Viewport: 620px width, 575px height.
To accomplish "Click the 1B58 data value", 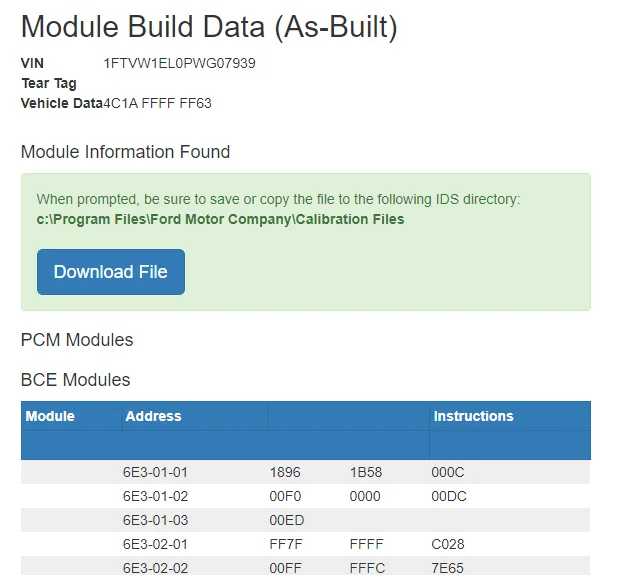I will point(366,472).
